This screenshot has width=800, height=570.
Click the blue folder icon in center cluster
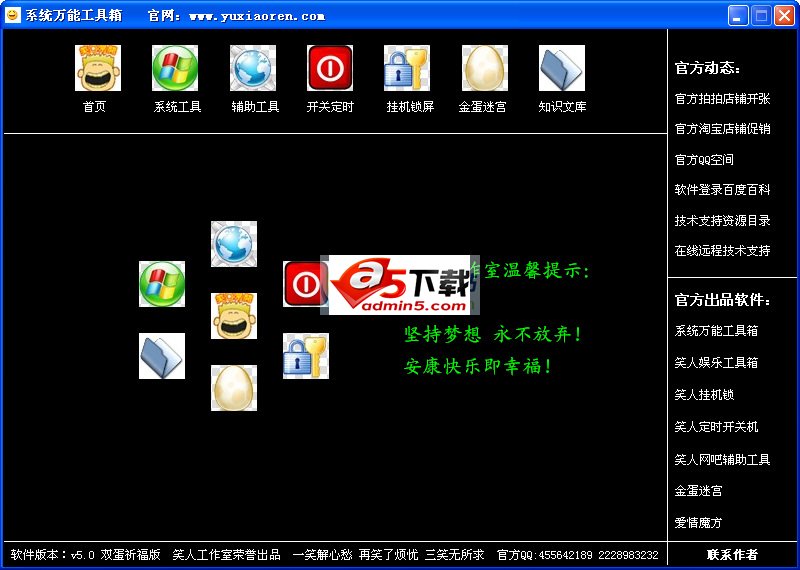pos(162,356)
